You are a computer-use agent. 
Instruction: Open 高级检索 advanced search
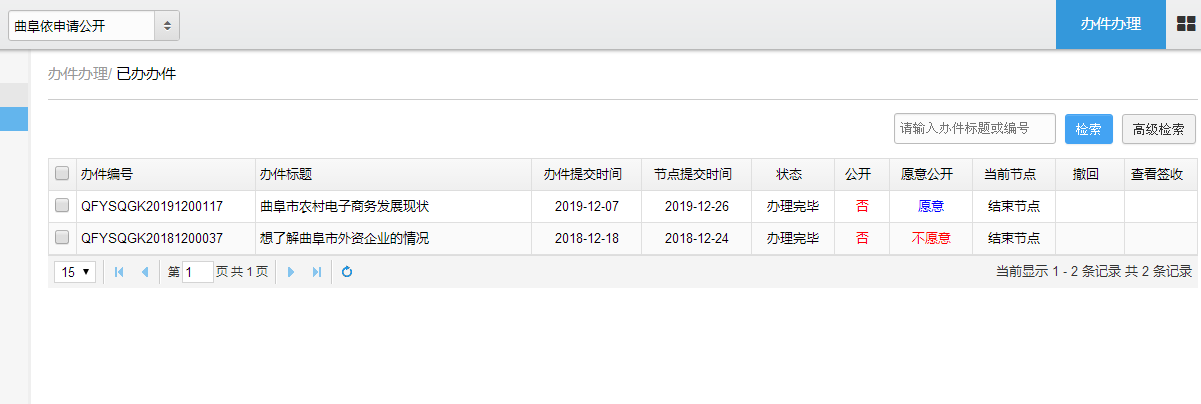[x=1159, y=129]
